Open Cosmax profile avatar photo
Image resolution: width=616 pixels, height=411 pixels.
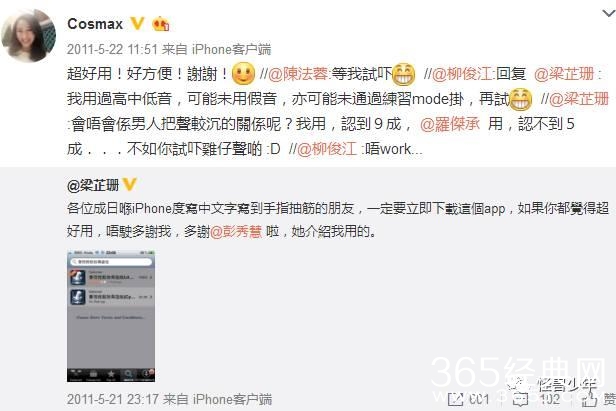[29, 35]
